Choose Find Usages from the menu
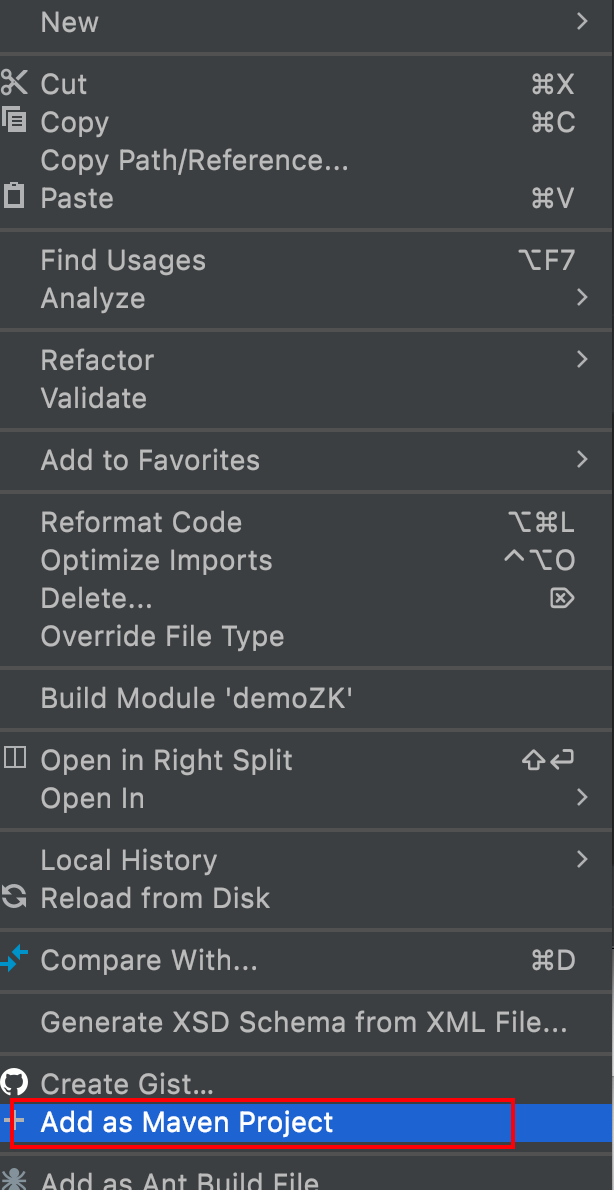Viewport: 614px width, 1190px height. click(123, 260)
